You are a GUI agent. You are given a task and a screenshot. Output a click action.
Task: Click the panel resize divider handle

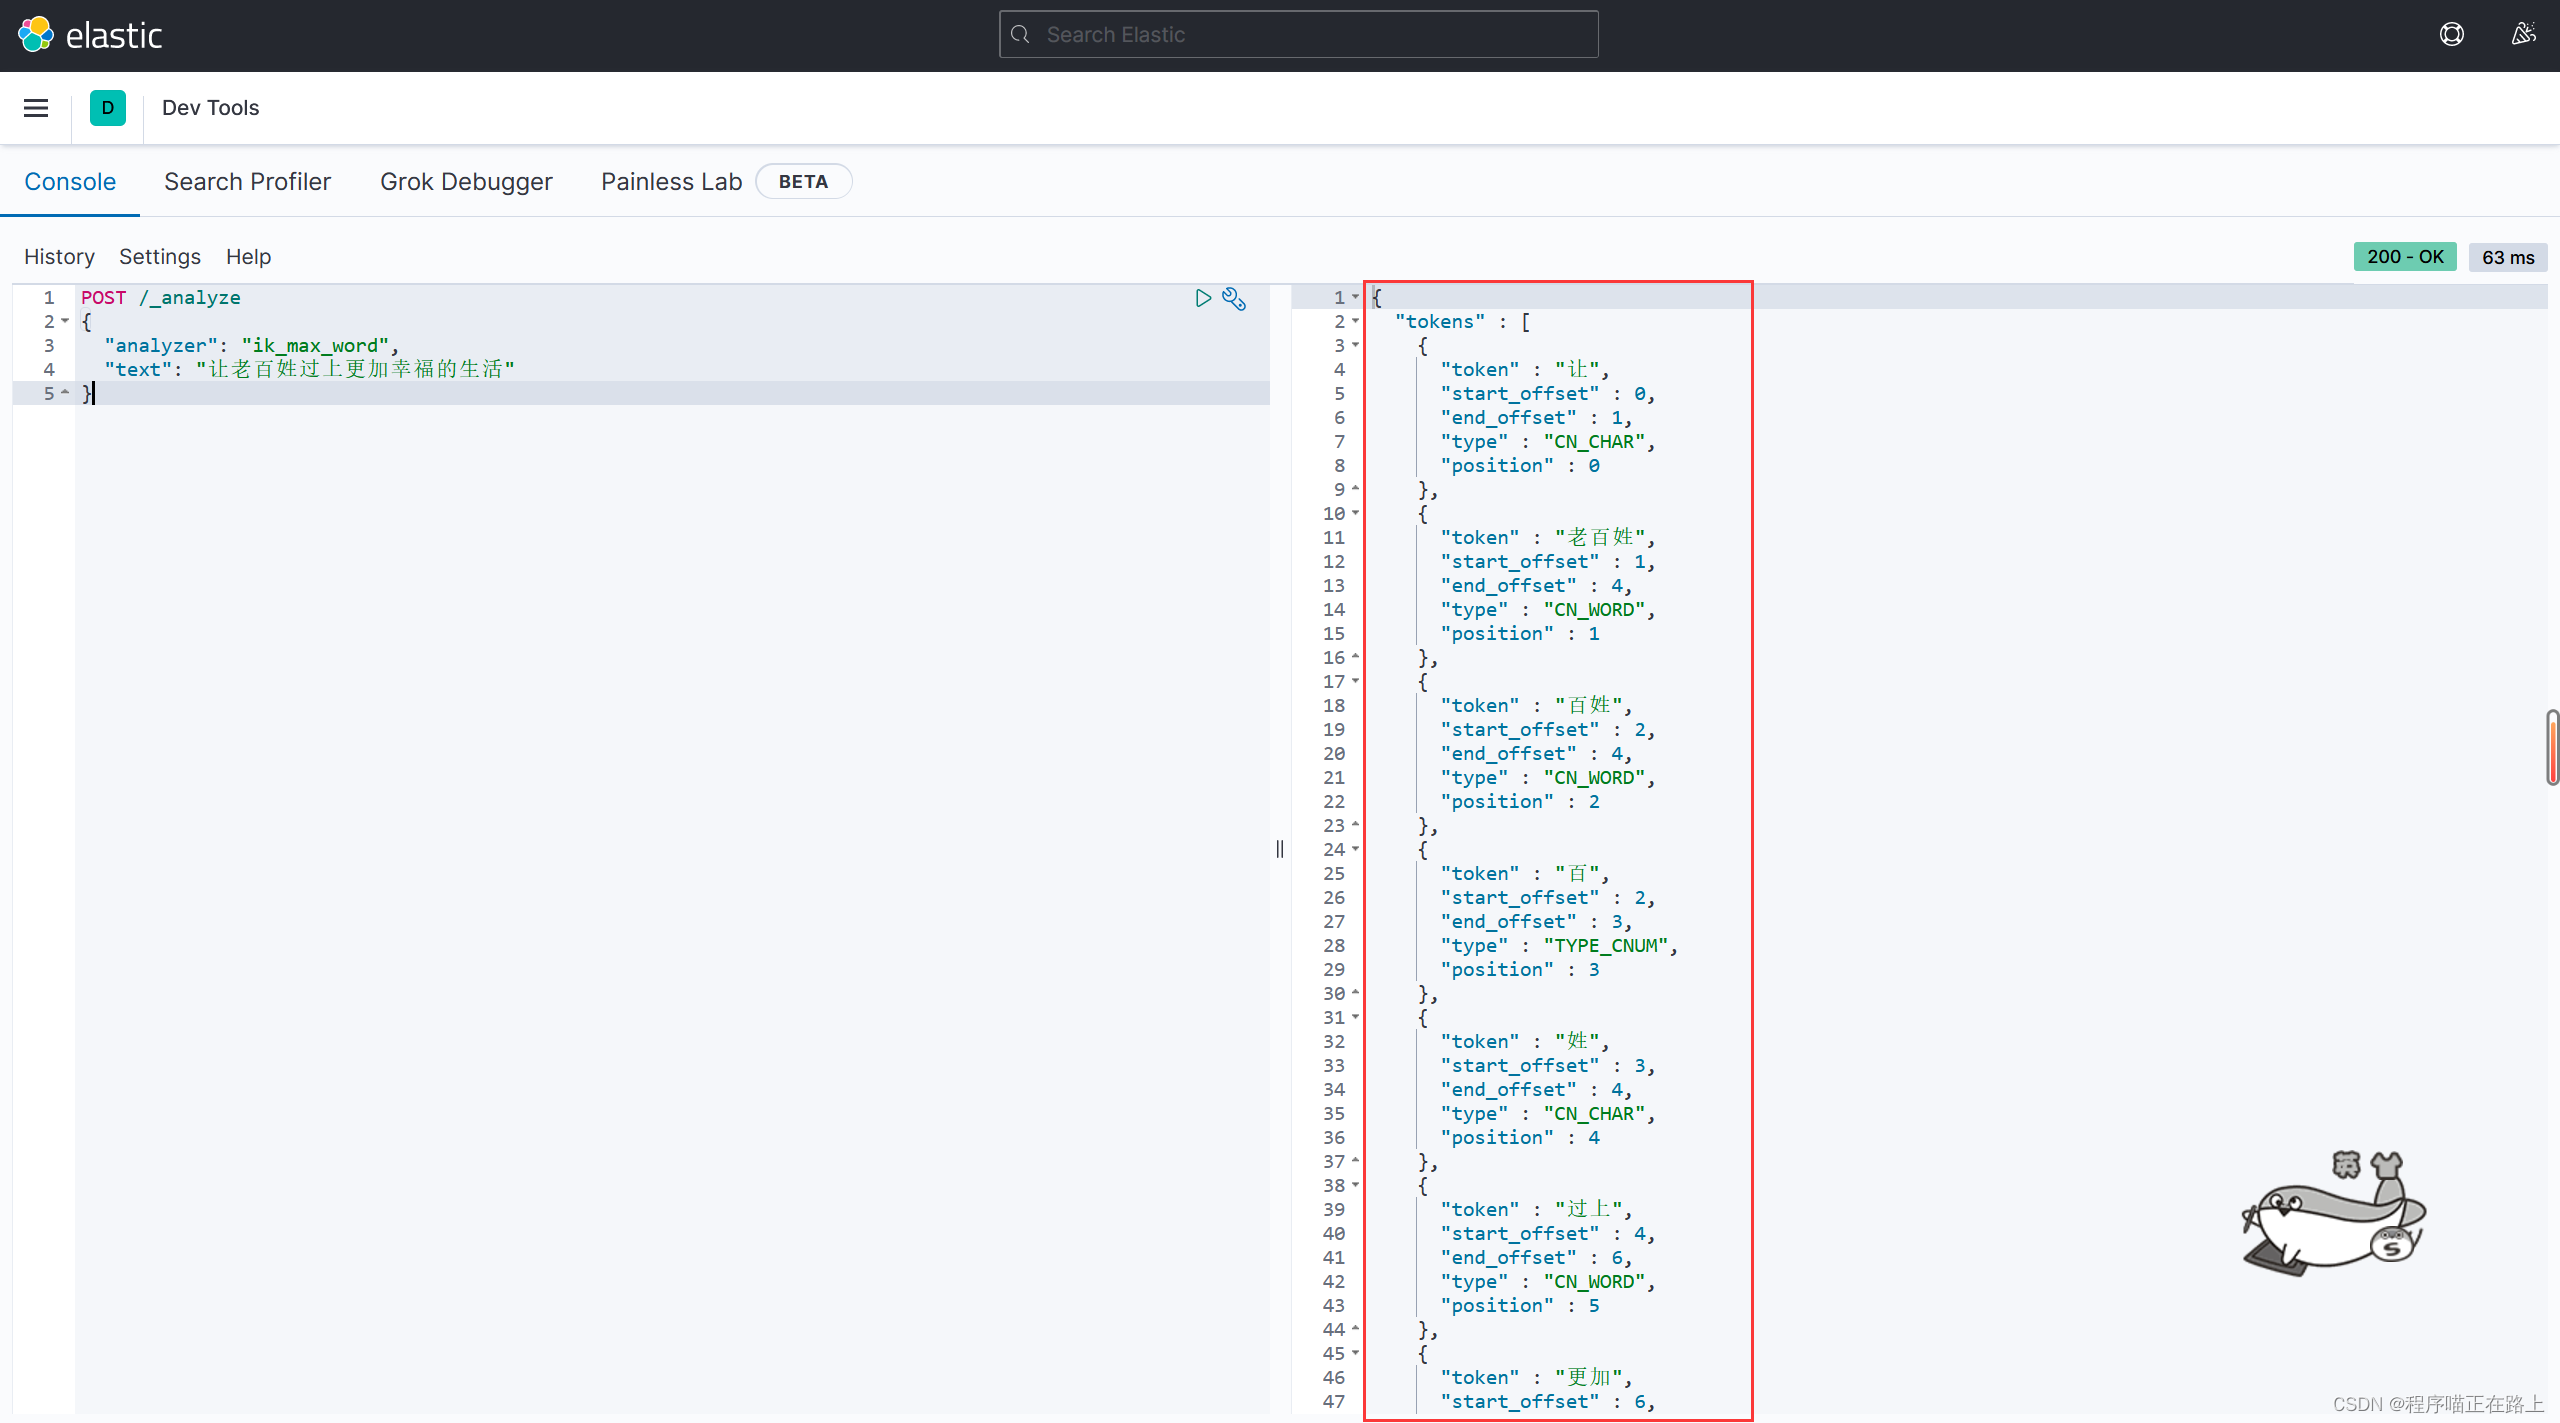1280,849
